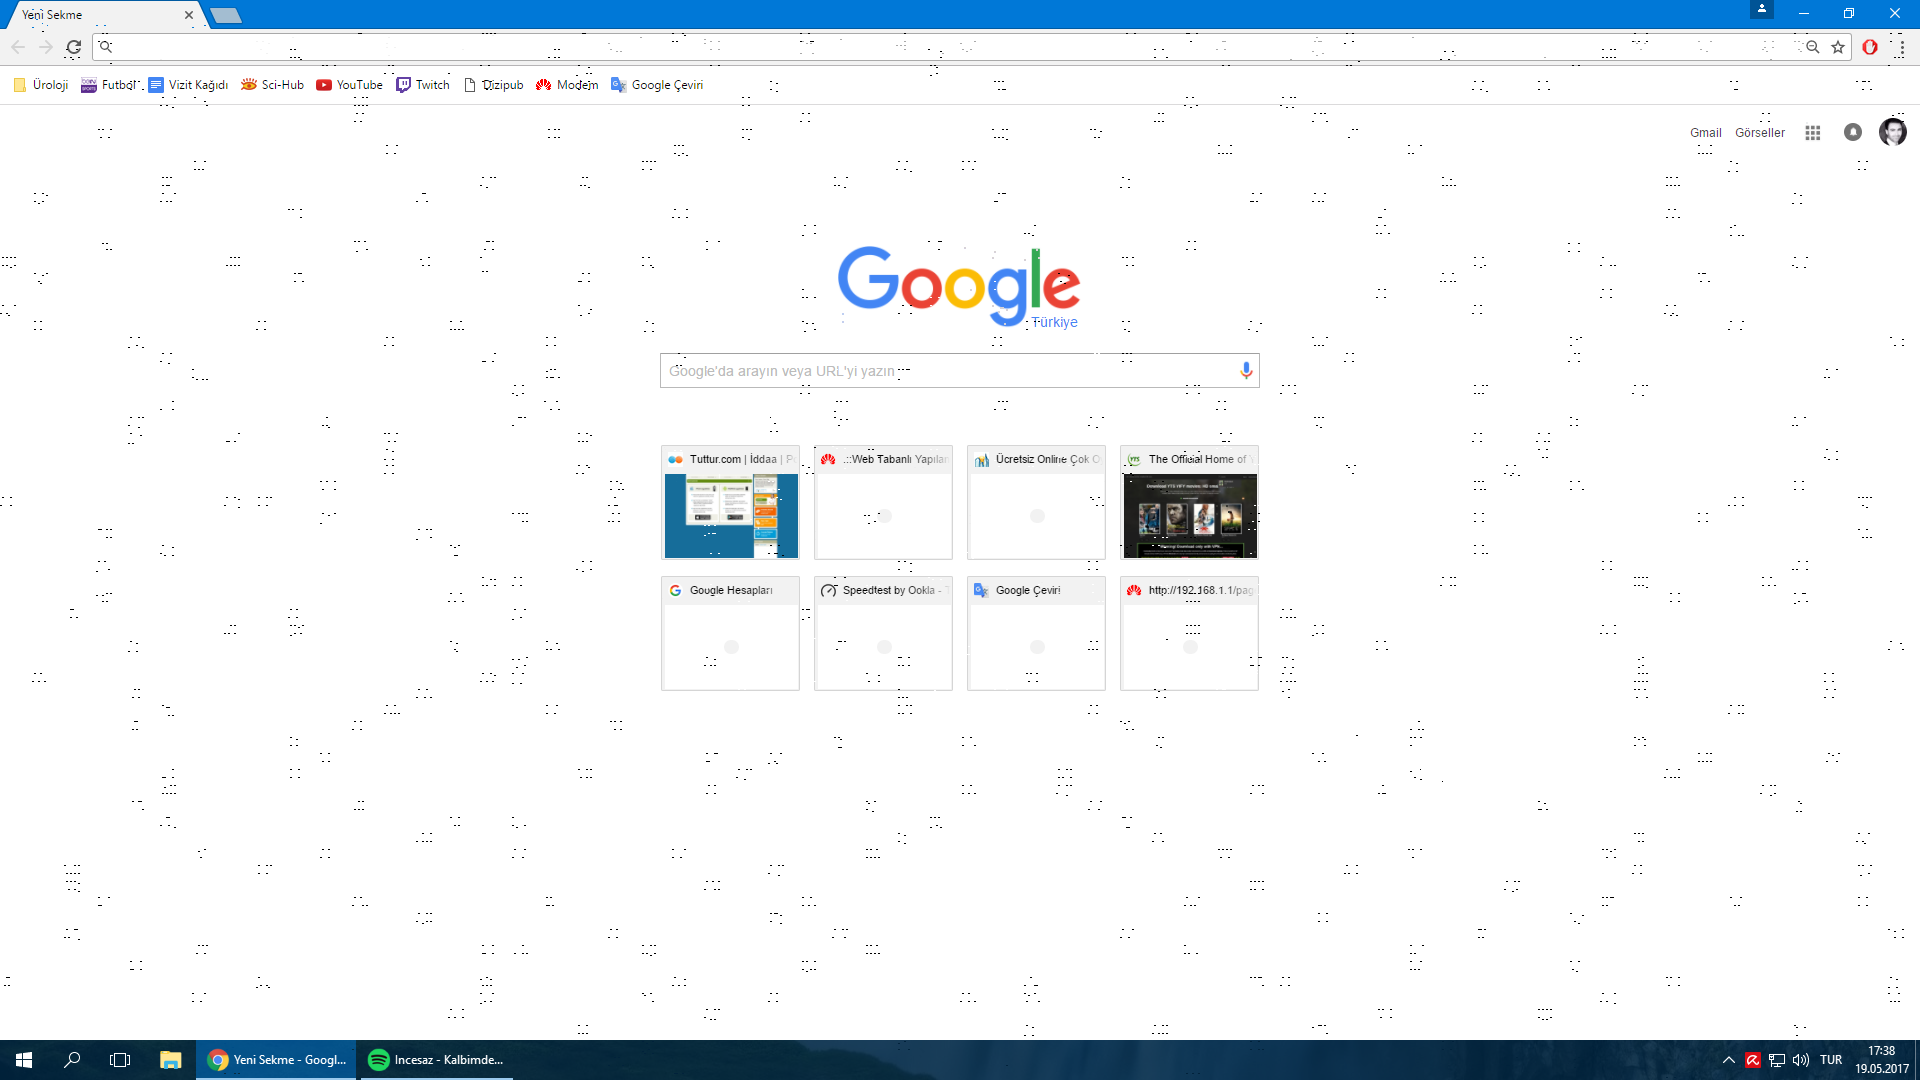The image size is (1920, 1080).
Task: Open the Sci-Hub bookmark
Action: click(272, 85)
